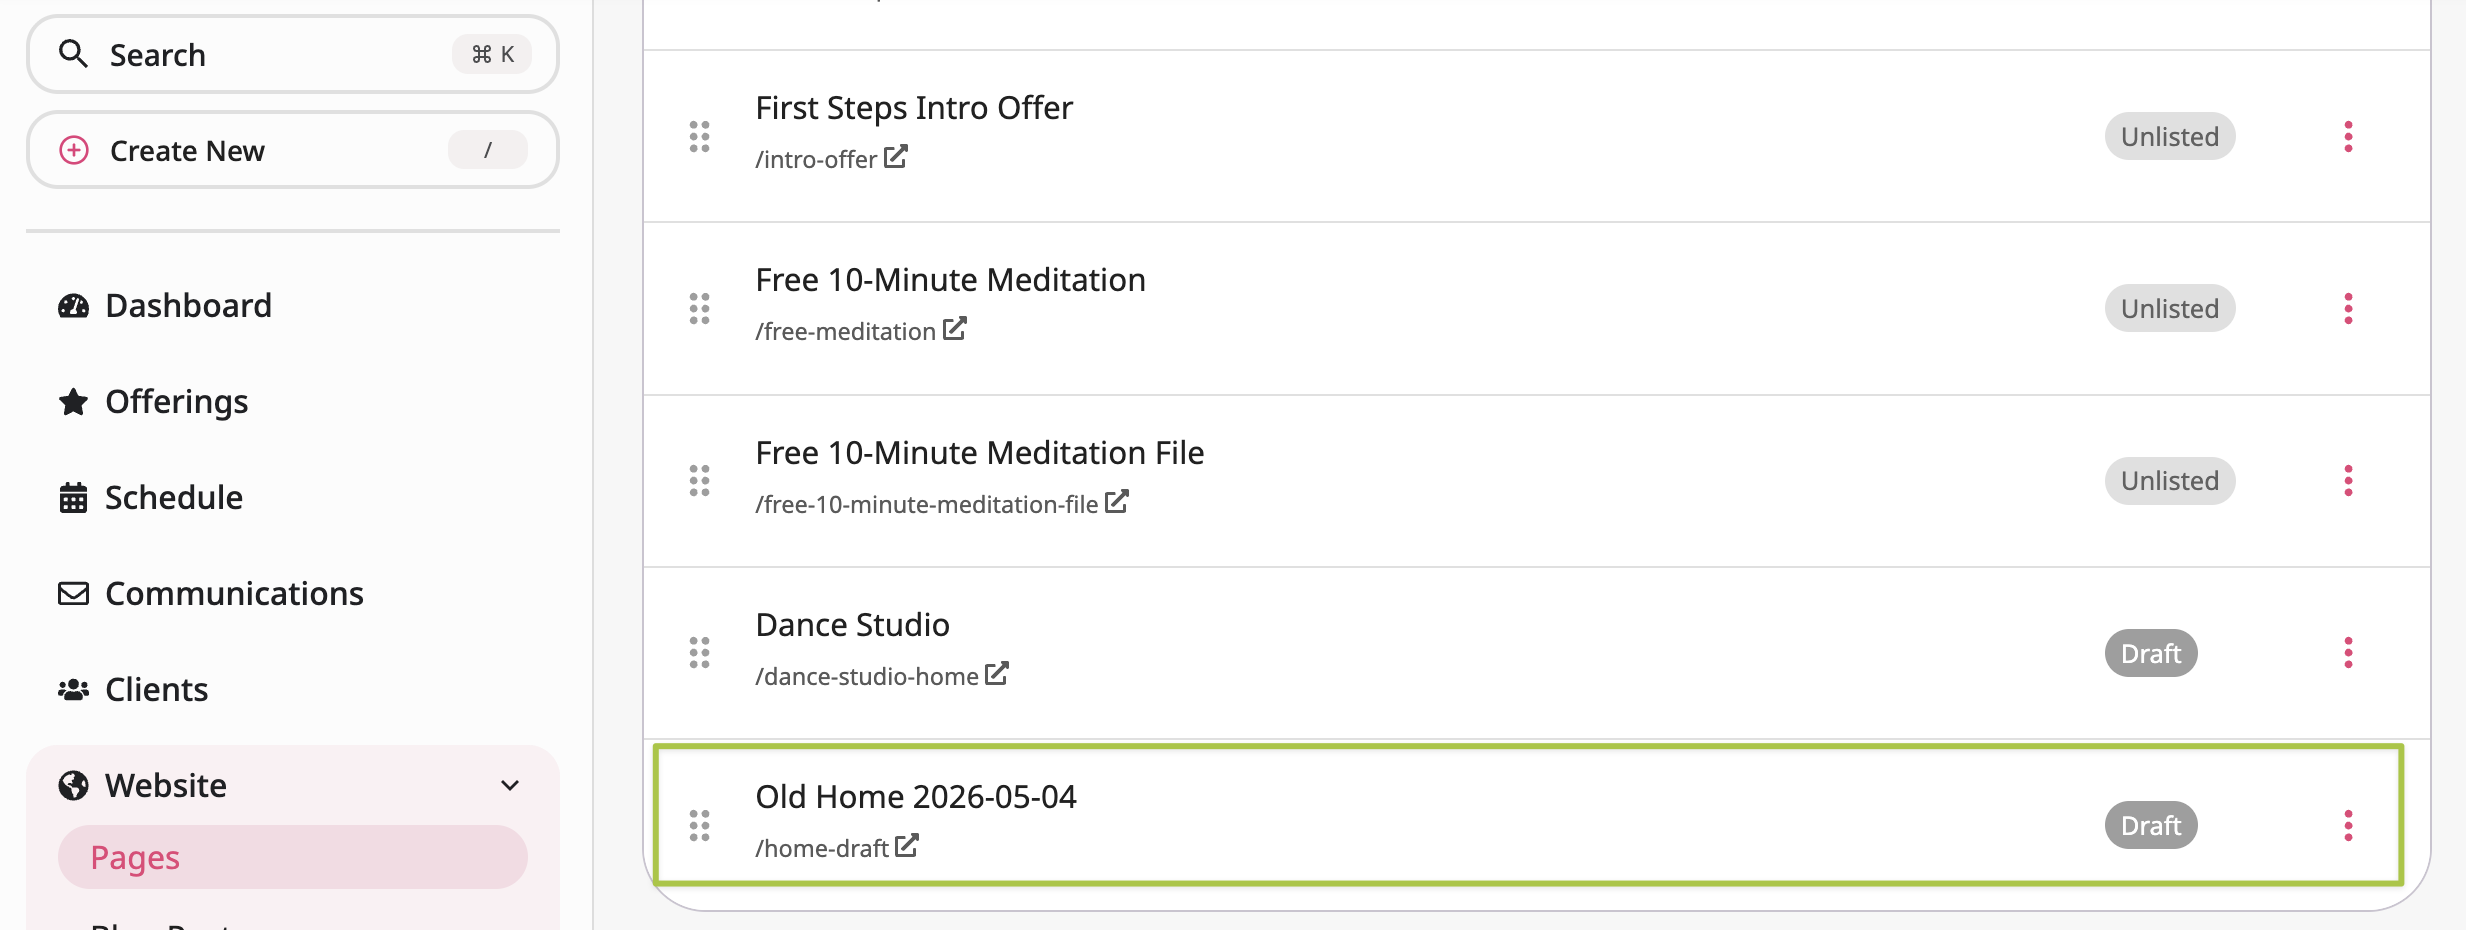Focus the Search field
Viewport: 2466px width, 930px height.
point(292,54)
